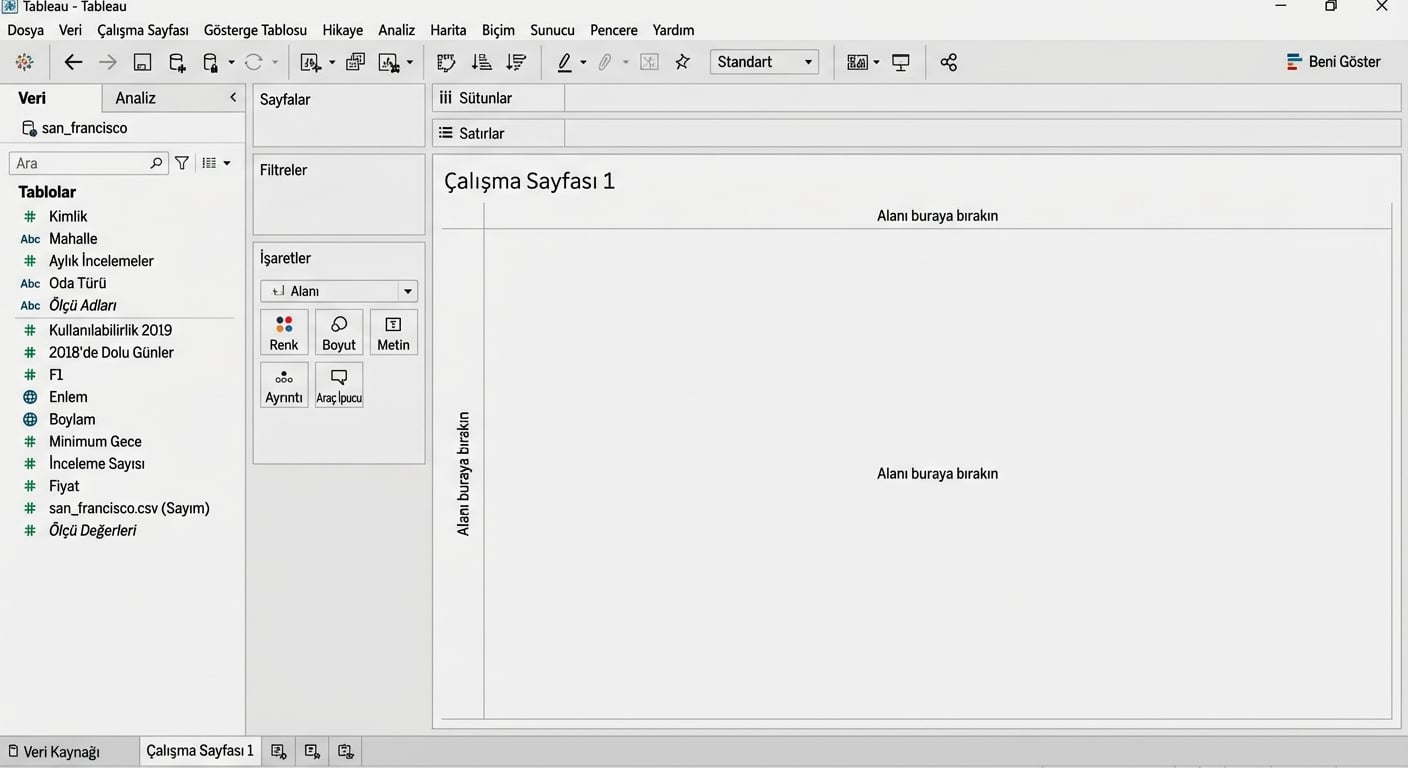
Task: Click the swap rows and columns icon
Action: pos(446,62)
